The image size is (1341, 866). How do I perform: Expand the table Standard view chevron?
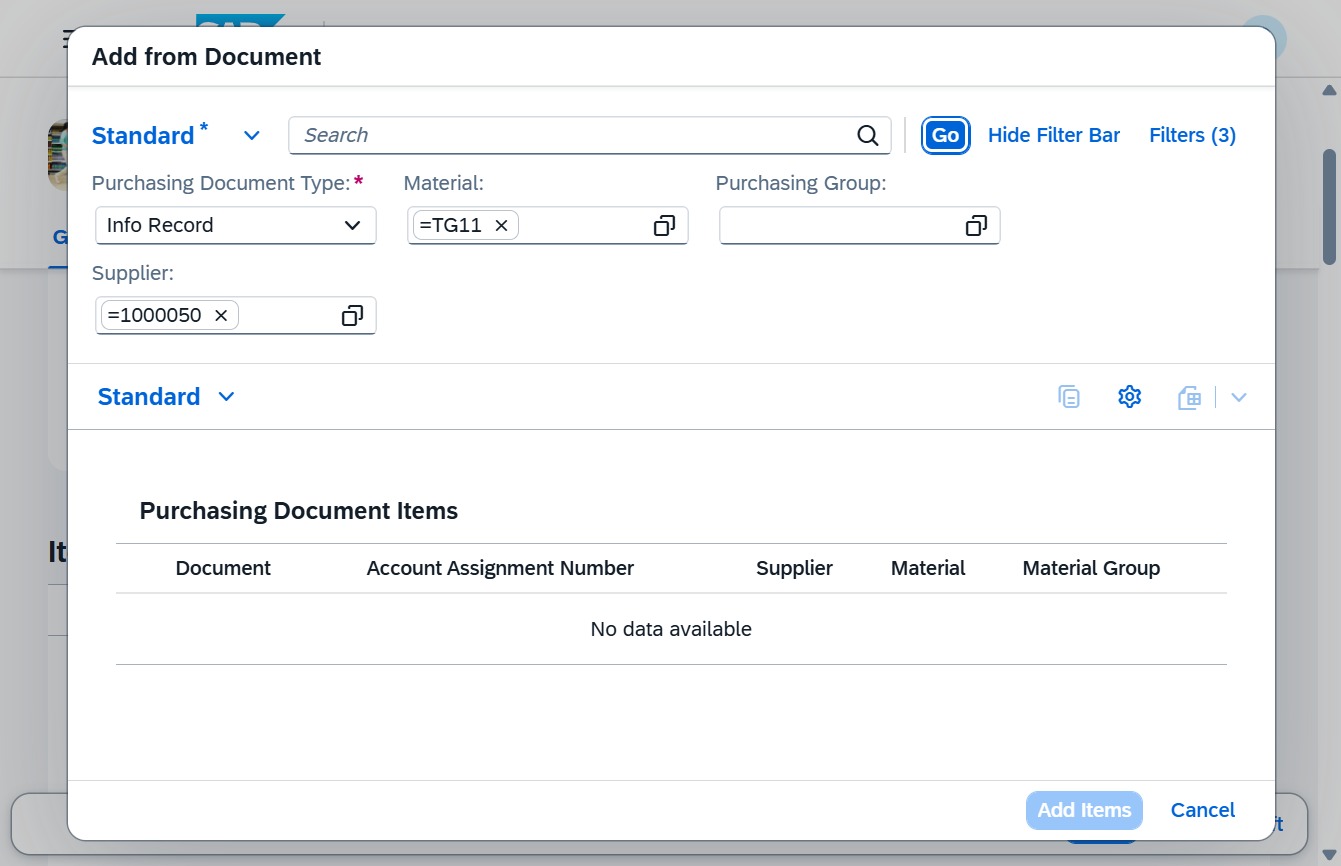pyautogui.click(x=226, y=397)
